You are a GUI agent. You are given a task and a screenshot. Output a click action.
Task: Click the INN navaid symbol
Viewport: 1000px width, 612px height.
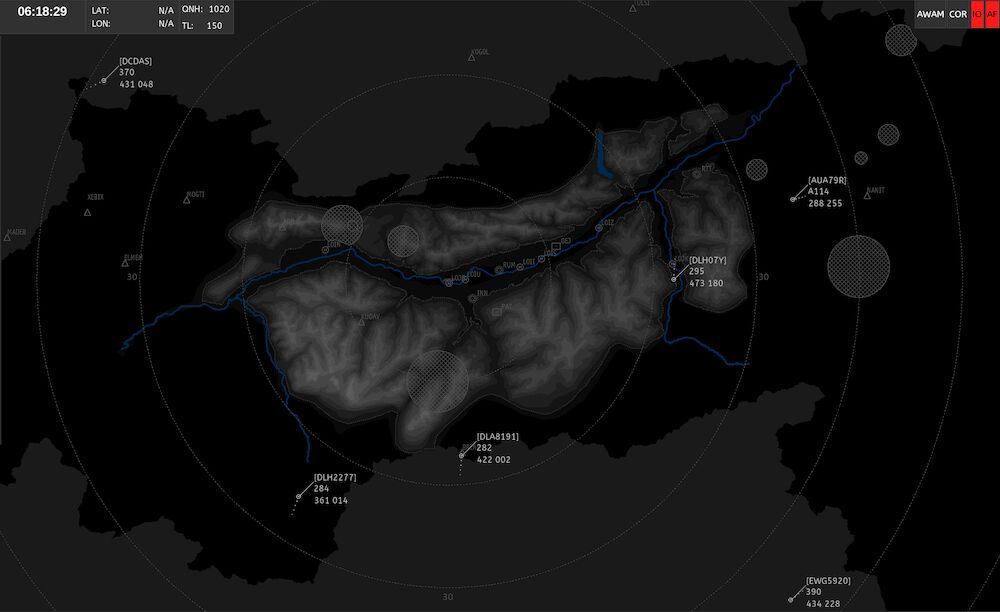tap(472, 297)
